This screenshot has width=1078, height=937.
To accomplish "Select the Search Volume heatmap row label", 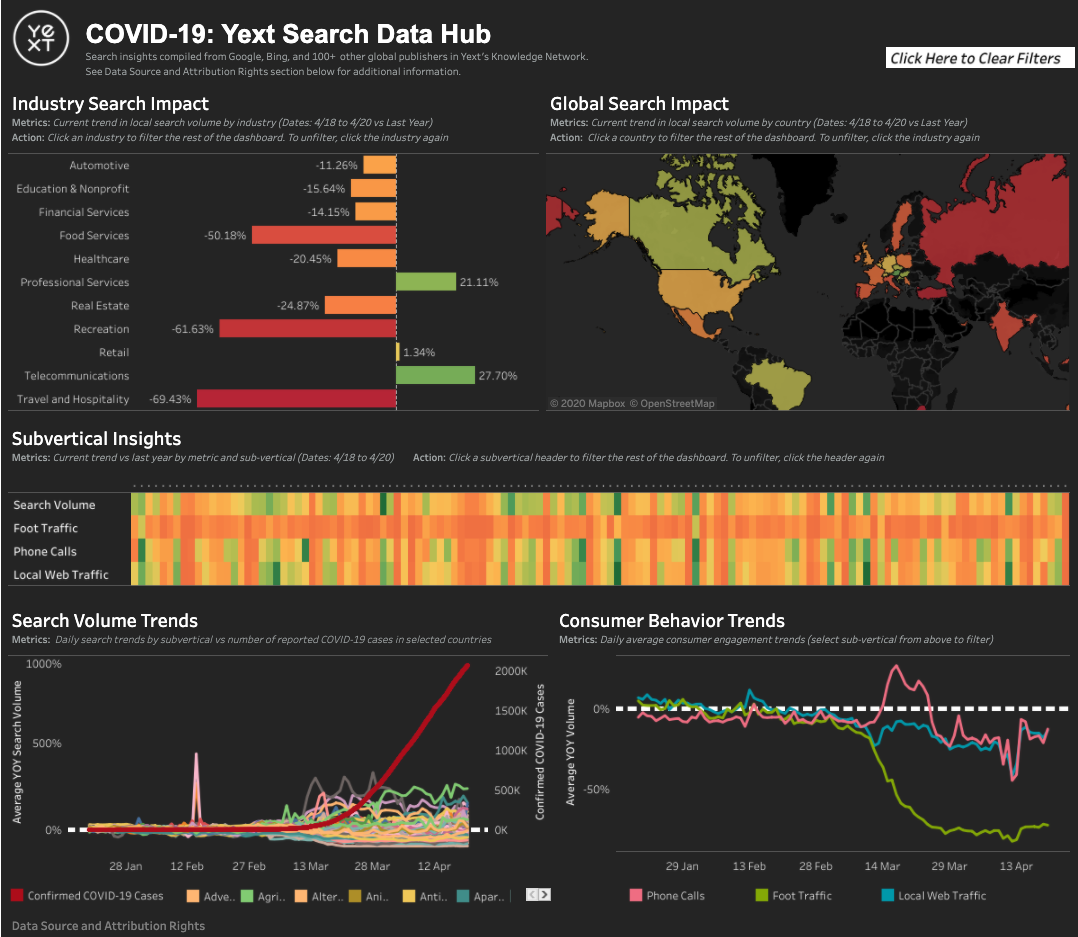I will pyautogui.click(x=55, y=505).
